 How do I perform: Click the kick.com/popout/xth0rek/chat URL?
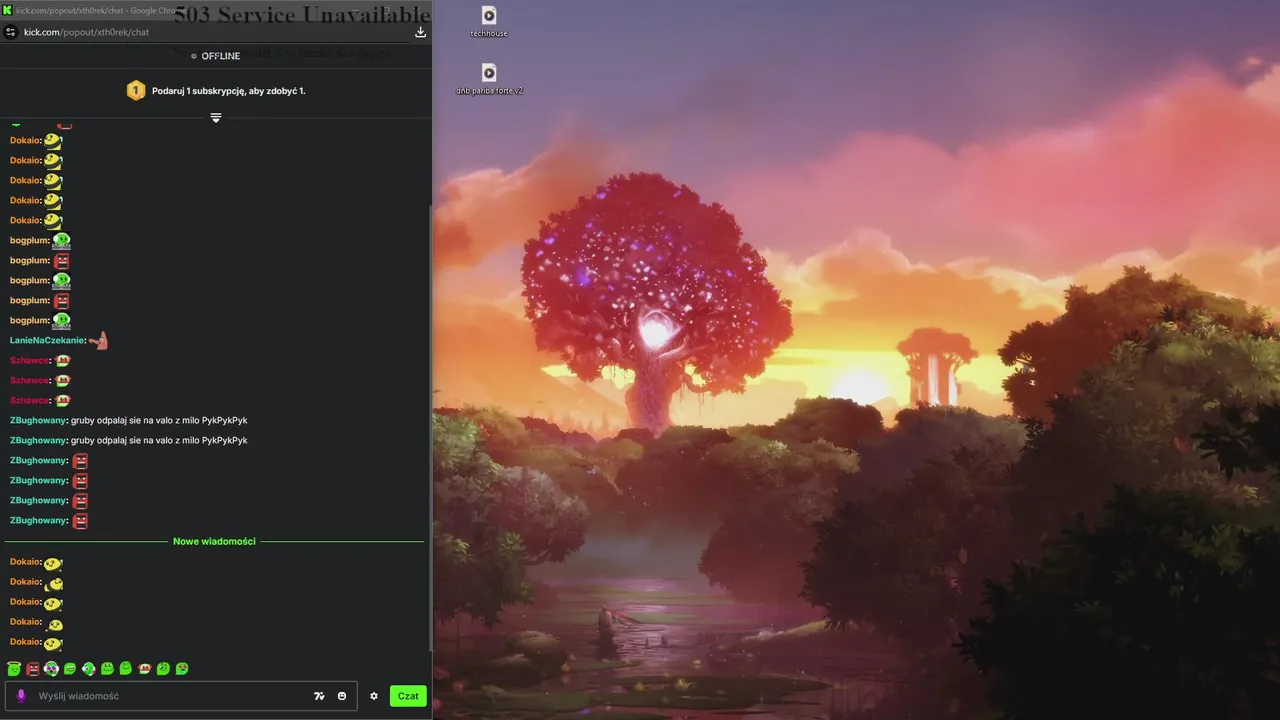(x=86, y=32)
